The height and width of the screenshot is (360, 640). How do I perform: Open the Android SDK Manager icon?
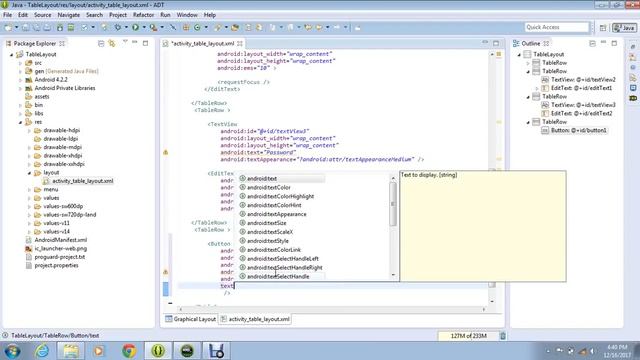60,27
